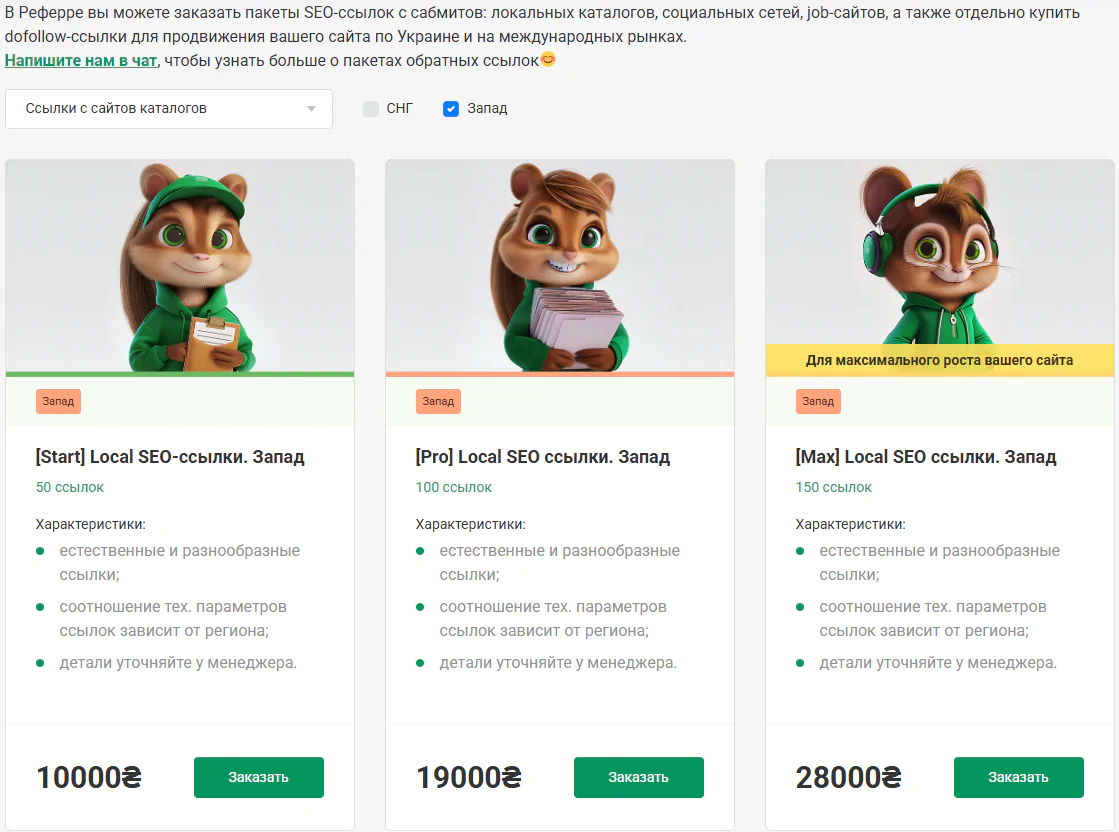
Task: Click the Запад tag on the [Pro] card
Action: (438, 401)
